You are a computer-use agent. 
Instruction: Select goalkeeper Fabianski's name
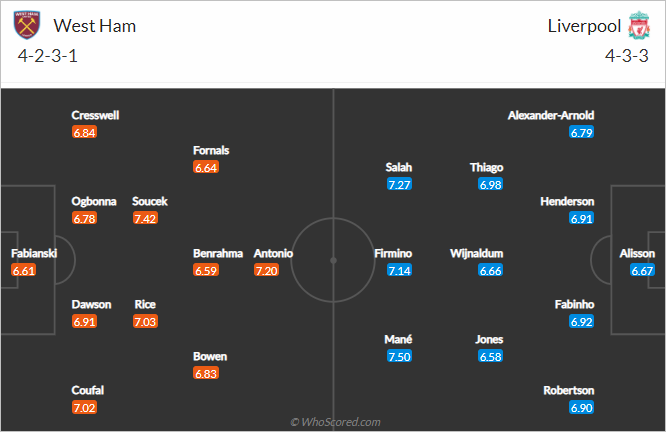pos(34,253)
